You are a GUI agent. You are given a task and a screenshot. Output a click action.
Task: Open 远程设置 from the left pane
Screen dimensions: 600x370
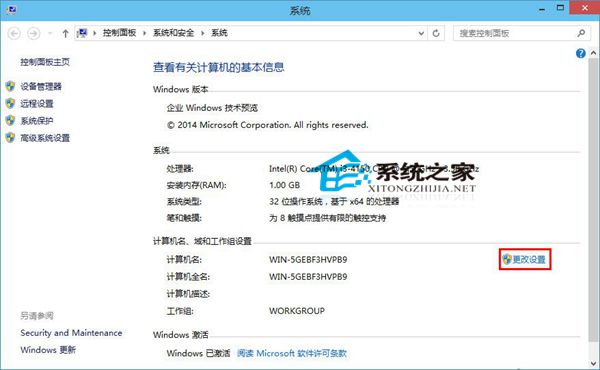pos(37,104)
